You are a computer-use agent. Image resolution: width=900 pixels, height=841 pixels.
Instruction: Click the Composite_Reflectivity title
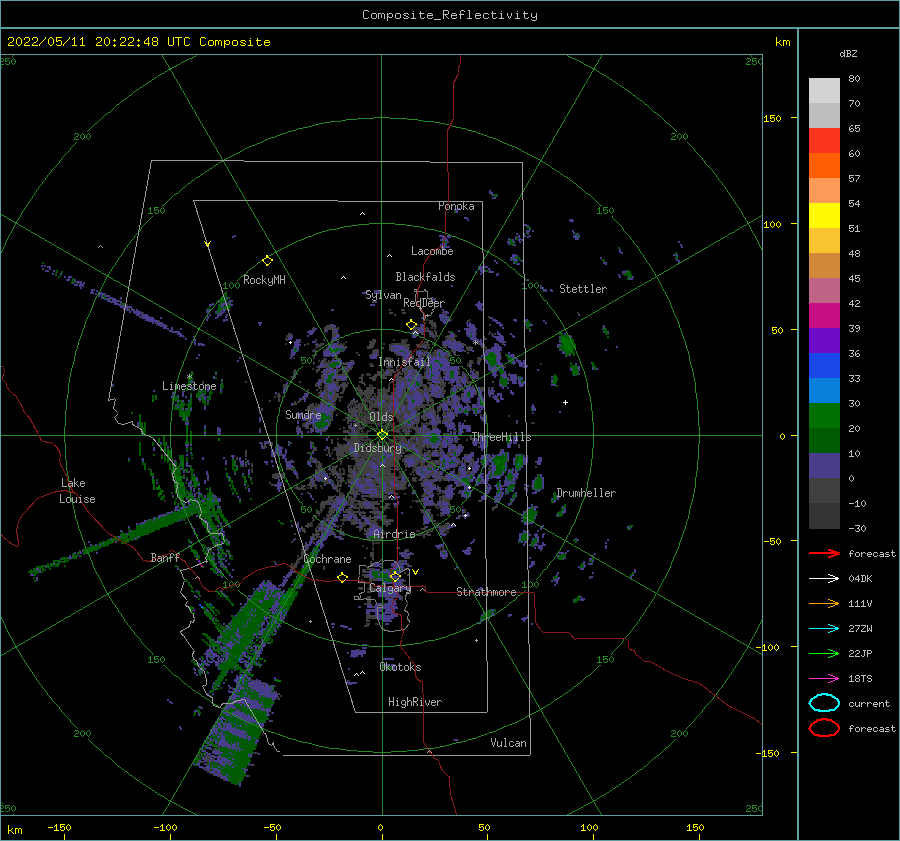pyautogui.click(x=450, y=15)
